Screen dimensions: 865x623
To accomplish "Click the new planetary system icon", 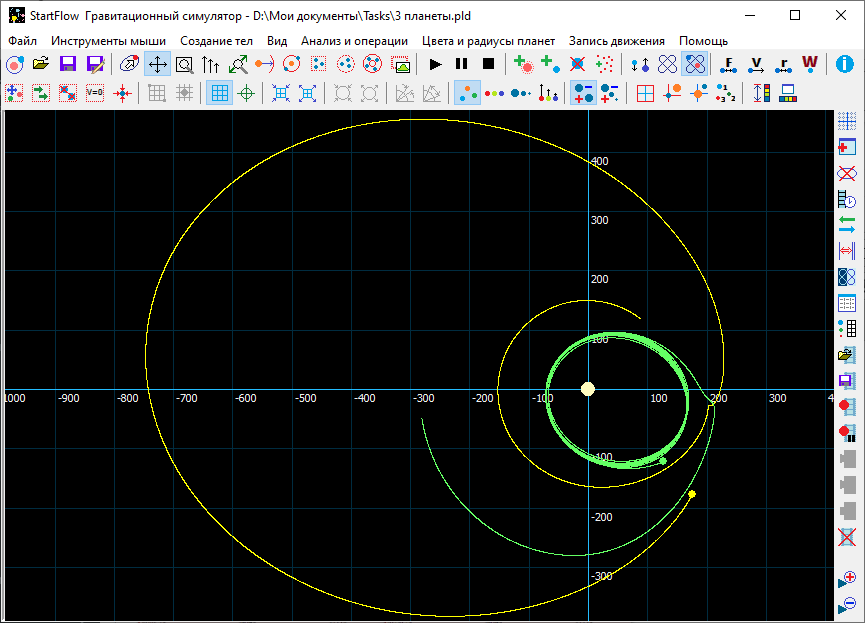I will click(15, 65).
